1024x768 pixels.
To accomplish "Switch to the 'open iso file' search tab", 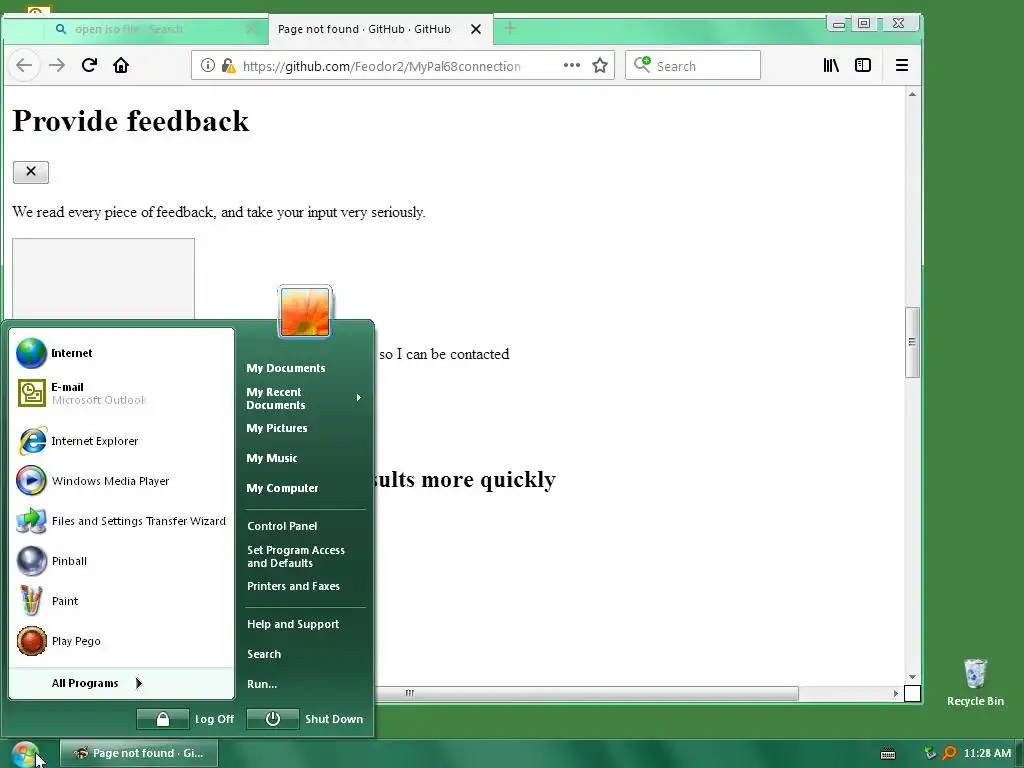I will [x=155, y=29].
